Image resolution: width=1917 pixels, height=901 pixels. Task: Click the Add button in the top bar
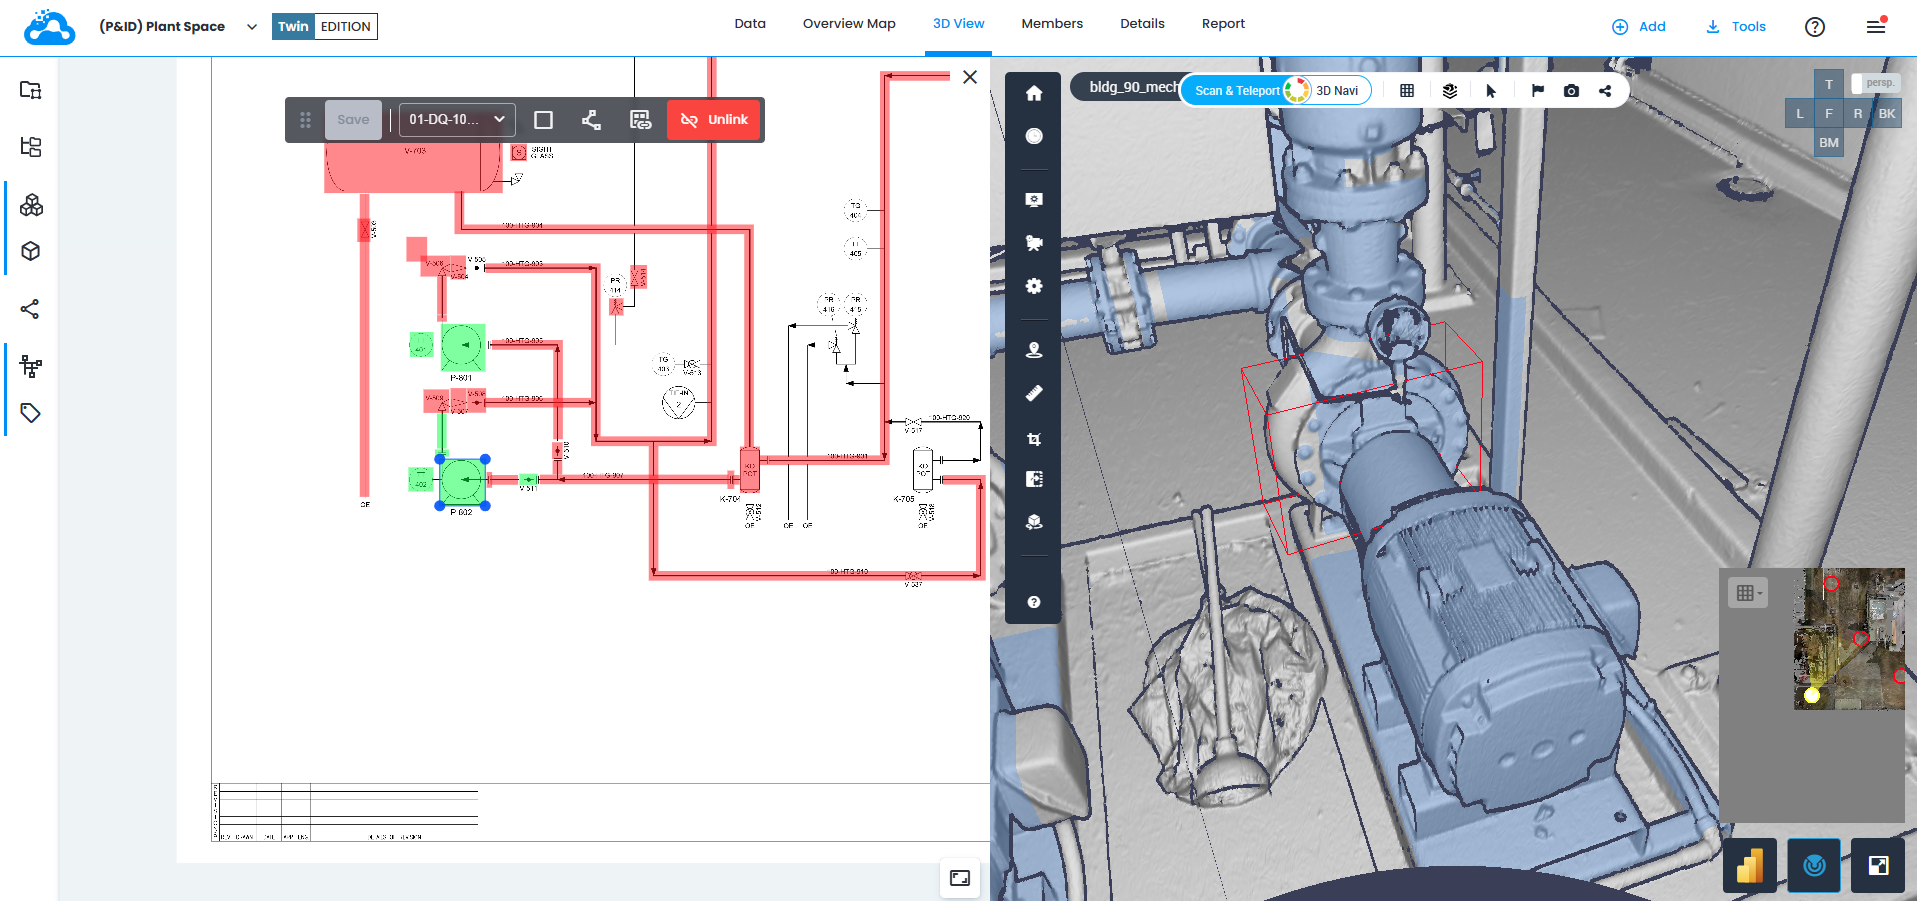[x=1639, y=27]
